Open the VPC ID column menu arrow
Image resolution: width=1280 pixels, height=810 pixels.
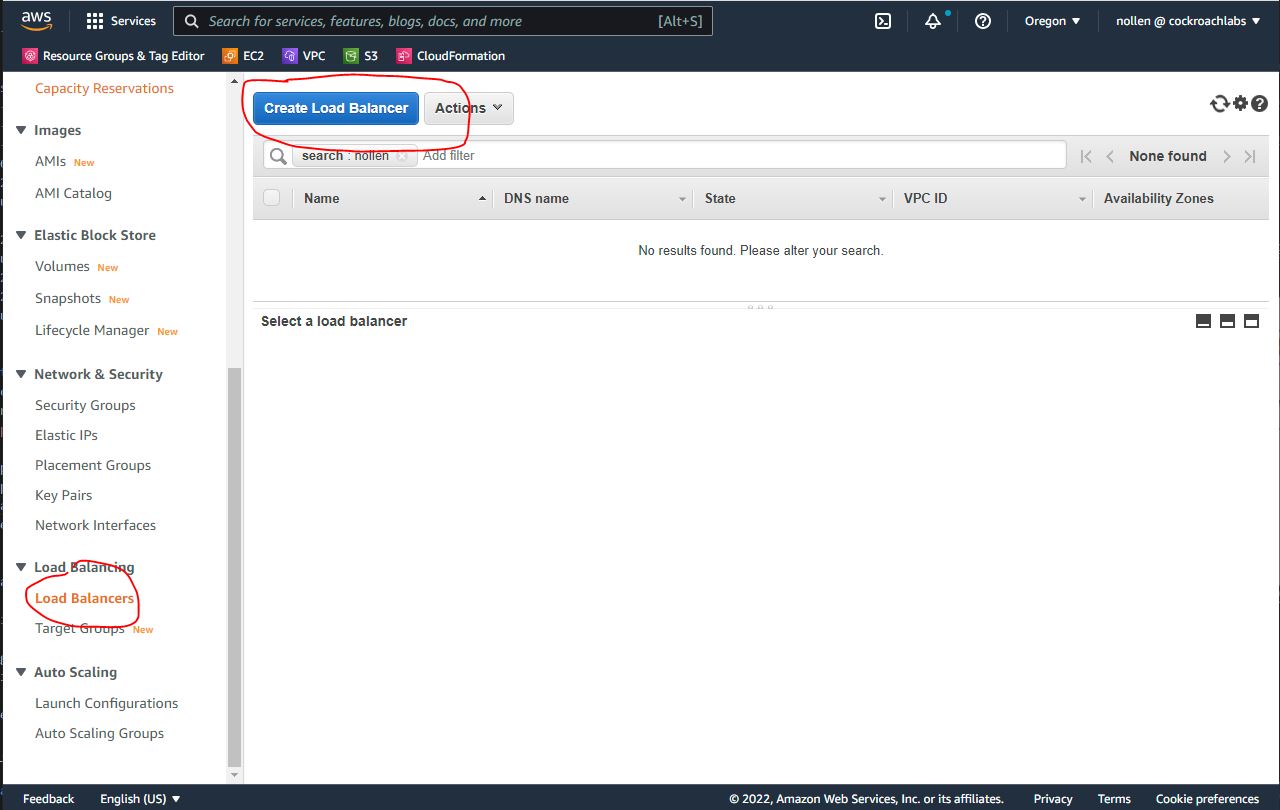pyautogui.click(x=1082, y=199)
